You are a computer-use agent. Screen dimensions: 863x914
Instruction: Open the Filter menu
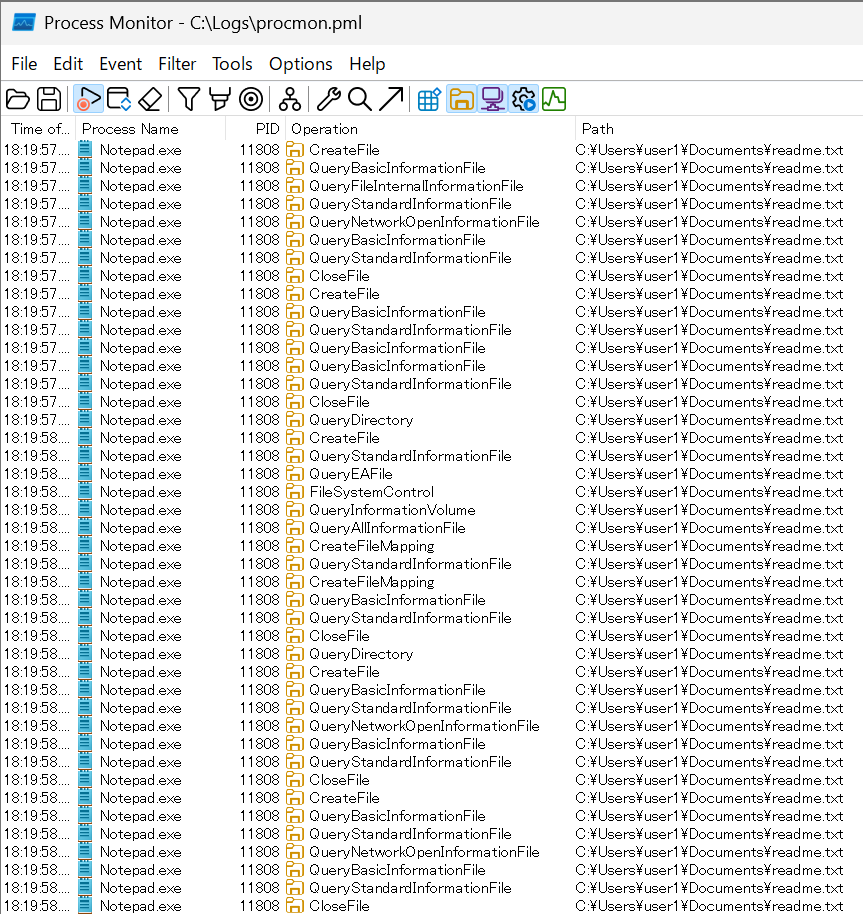[177, 64]
